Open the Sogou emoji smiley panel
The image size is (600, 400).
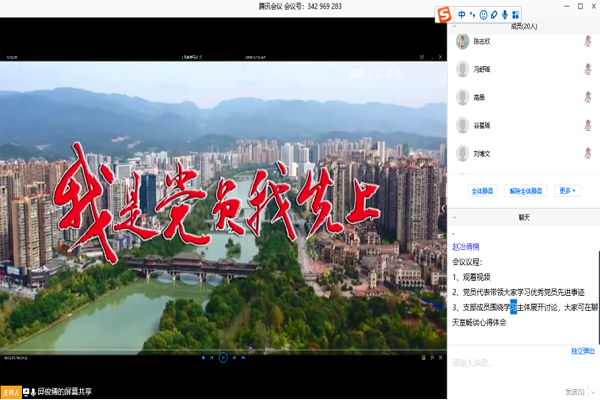click(484, 14)
